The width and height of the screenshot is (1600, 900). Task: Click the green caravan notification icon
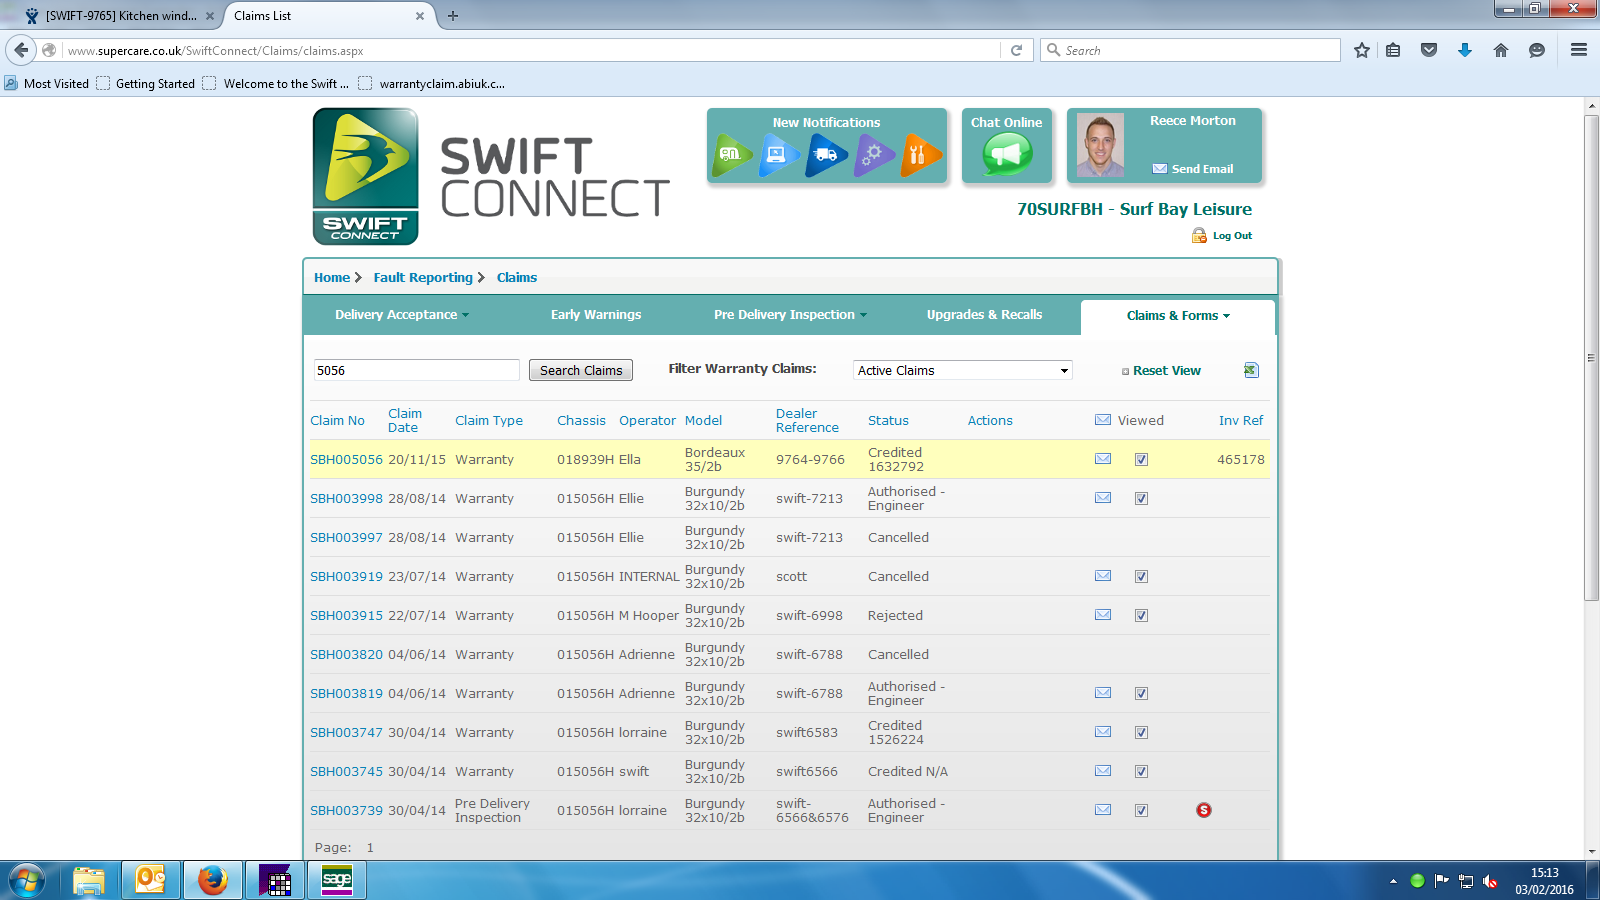pyautogui.click(x=732, y=155)
